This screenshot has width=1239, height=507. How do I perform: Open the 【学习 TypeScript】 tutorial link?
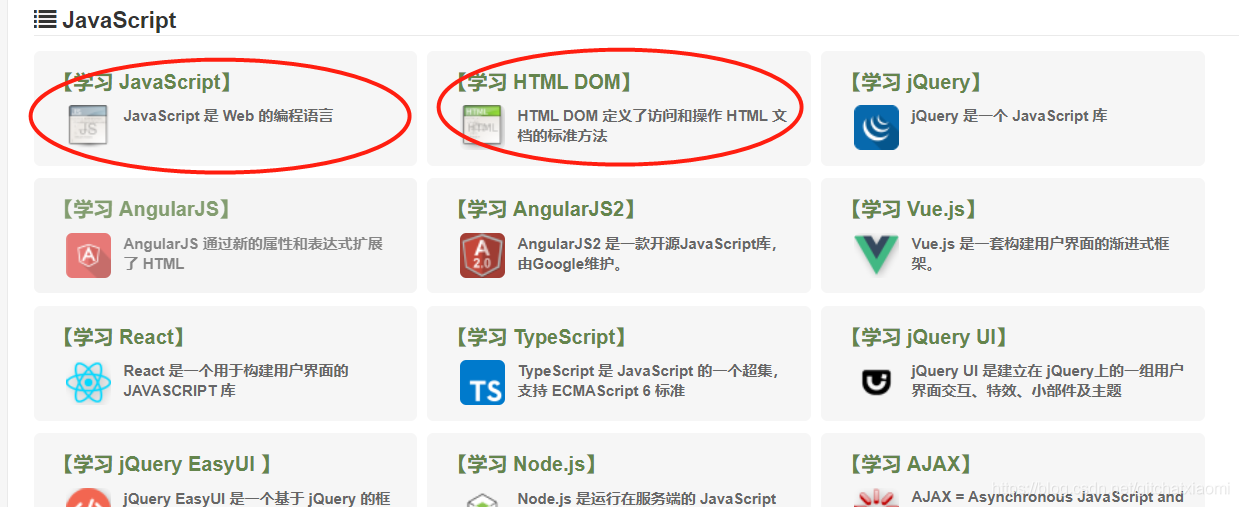(x=543, y=337)
